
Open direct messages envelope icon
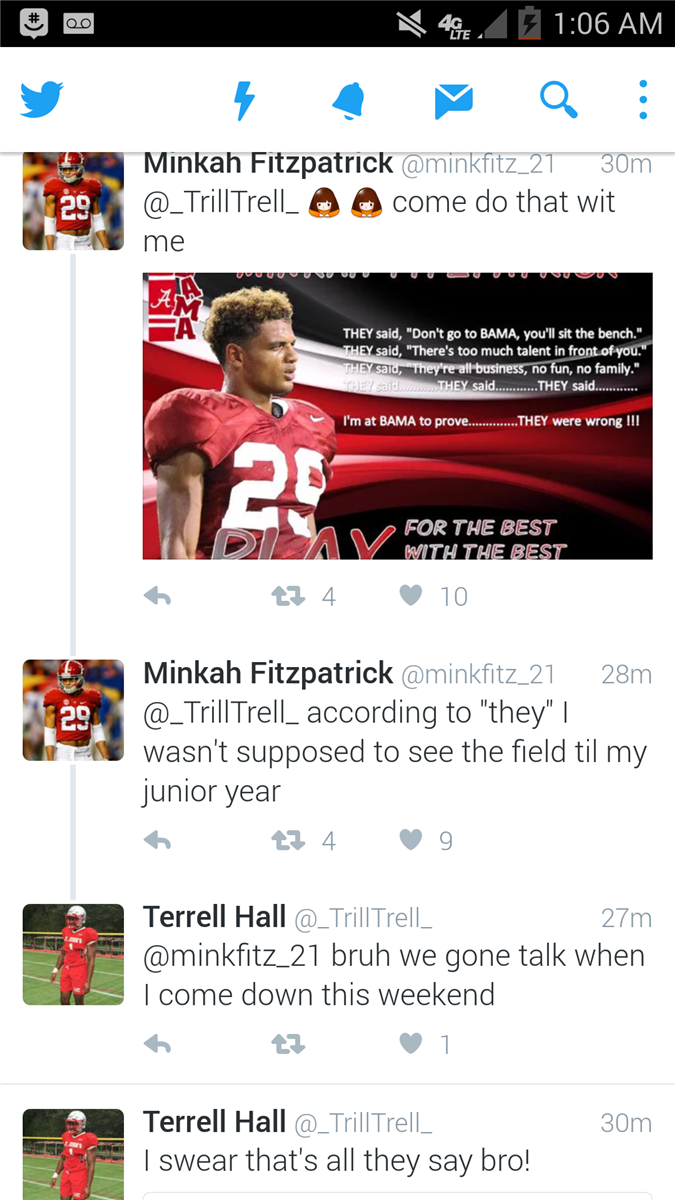pyautogui.click(x=453, y=100)
